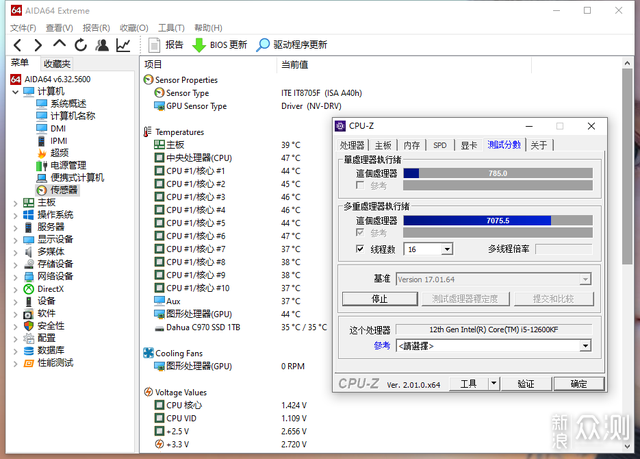Click the 验证 button in CPU-Z

pyautogui.click(x=526, y=384)
